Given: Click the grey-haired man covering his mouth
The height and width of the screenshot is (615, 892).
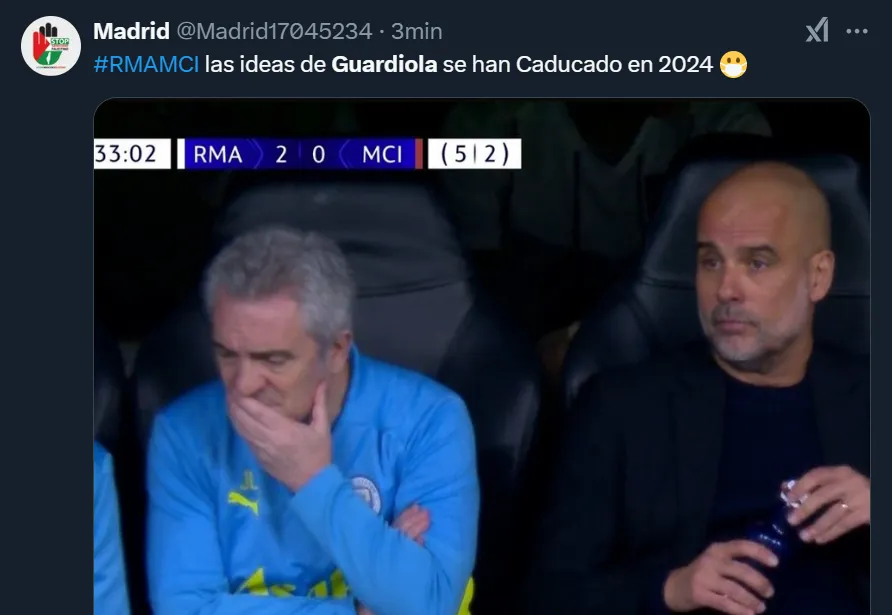Looking at the screenshot, I should click(x=310, y=421).
